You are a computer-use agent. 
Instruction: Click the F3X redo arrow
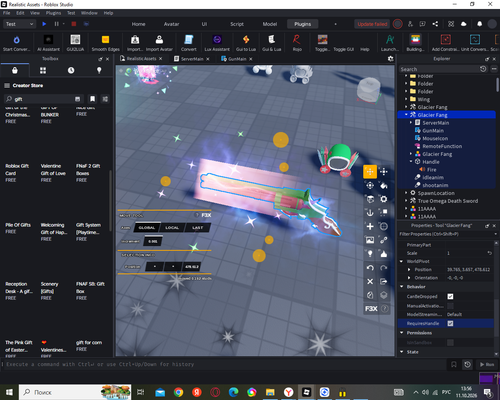tap(384, 268)
